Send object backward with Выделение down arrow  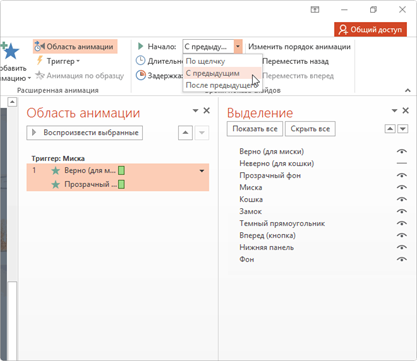click(x=403, y=129)
